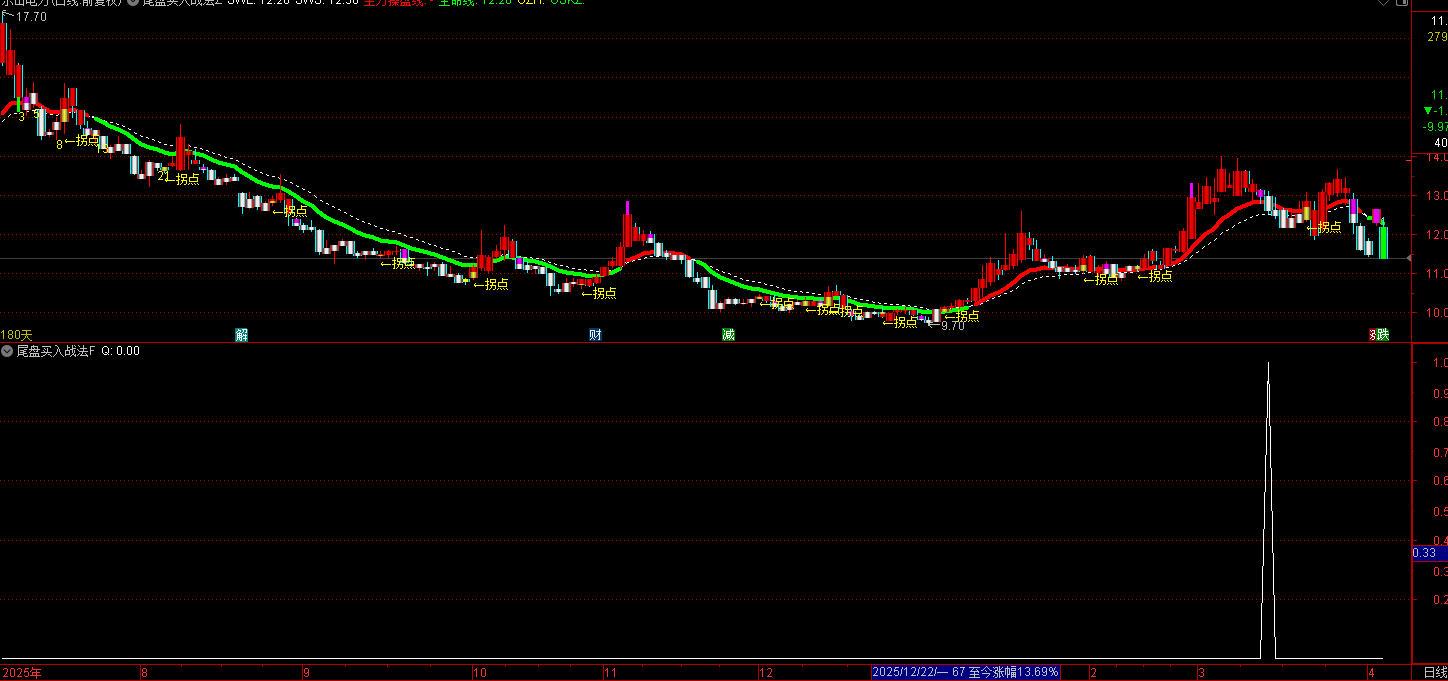
Task: Select the 180天 period label
Action: click(x=17, y=334)
